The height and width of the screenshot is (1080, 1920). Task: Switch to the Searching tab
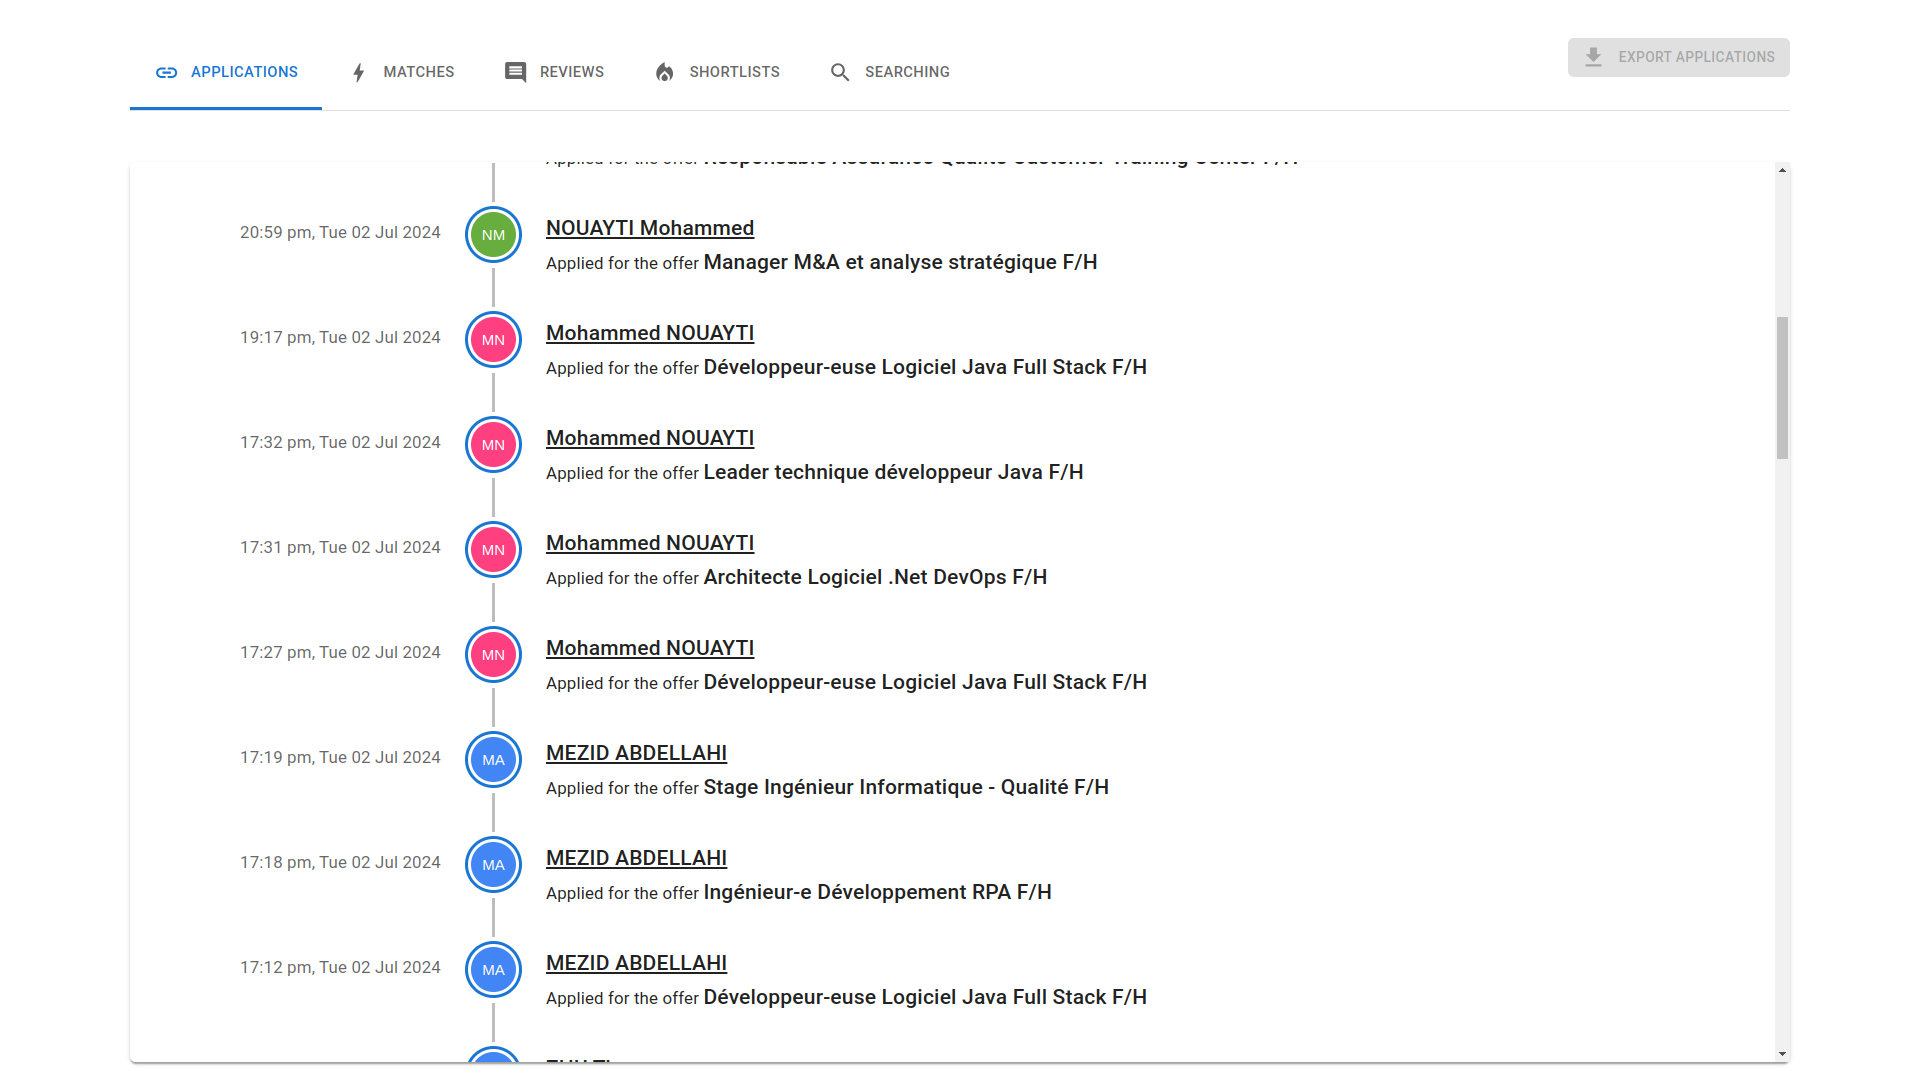tap(907, 72)
